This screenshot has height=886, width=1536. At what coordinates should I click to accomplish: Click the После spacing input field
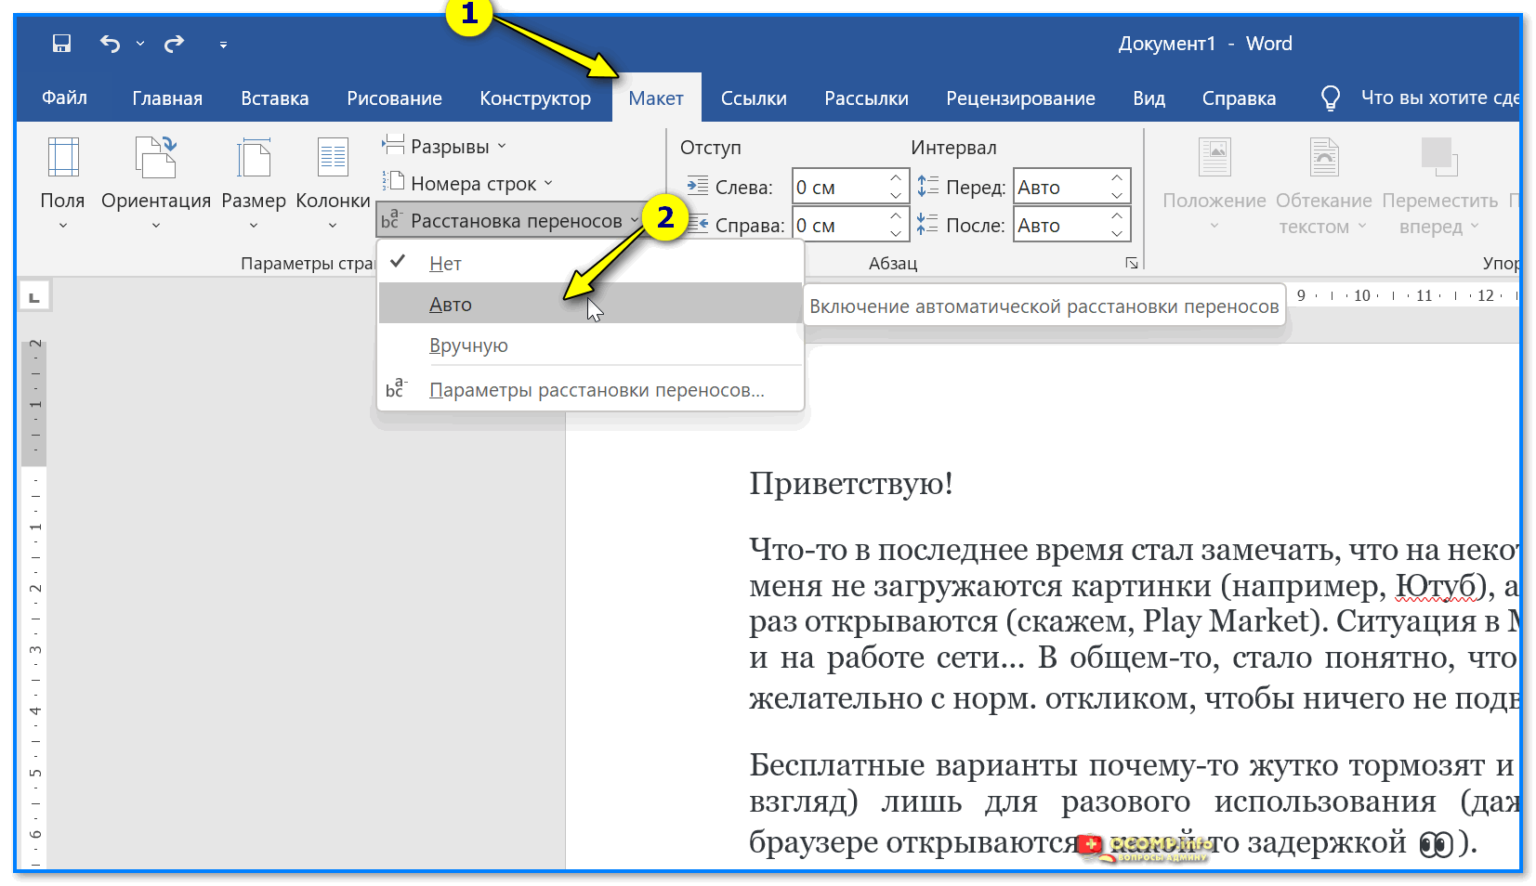pyautogui.click(x=1060, y=226)
